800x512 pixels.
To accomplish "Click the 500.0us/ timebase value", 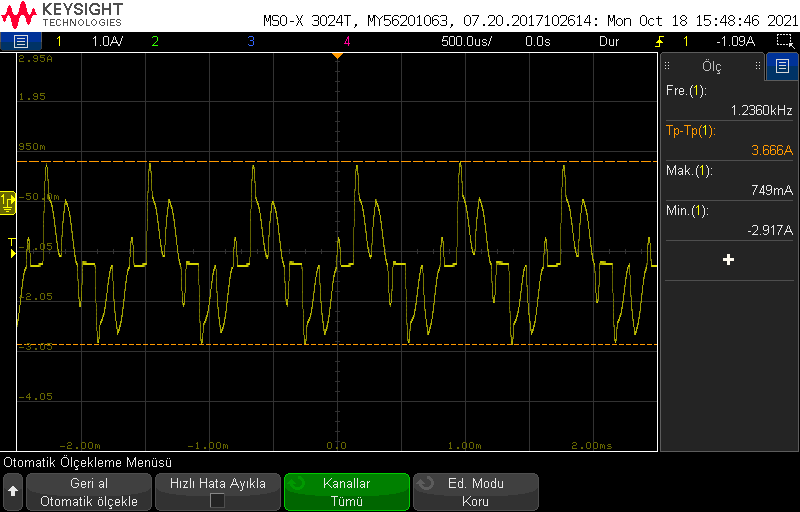I will click(466, 42).
